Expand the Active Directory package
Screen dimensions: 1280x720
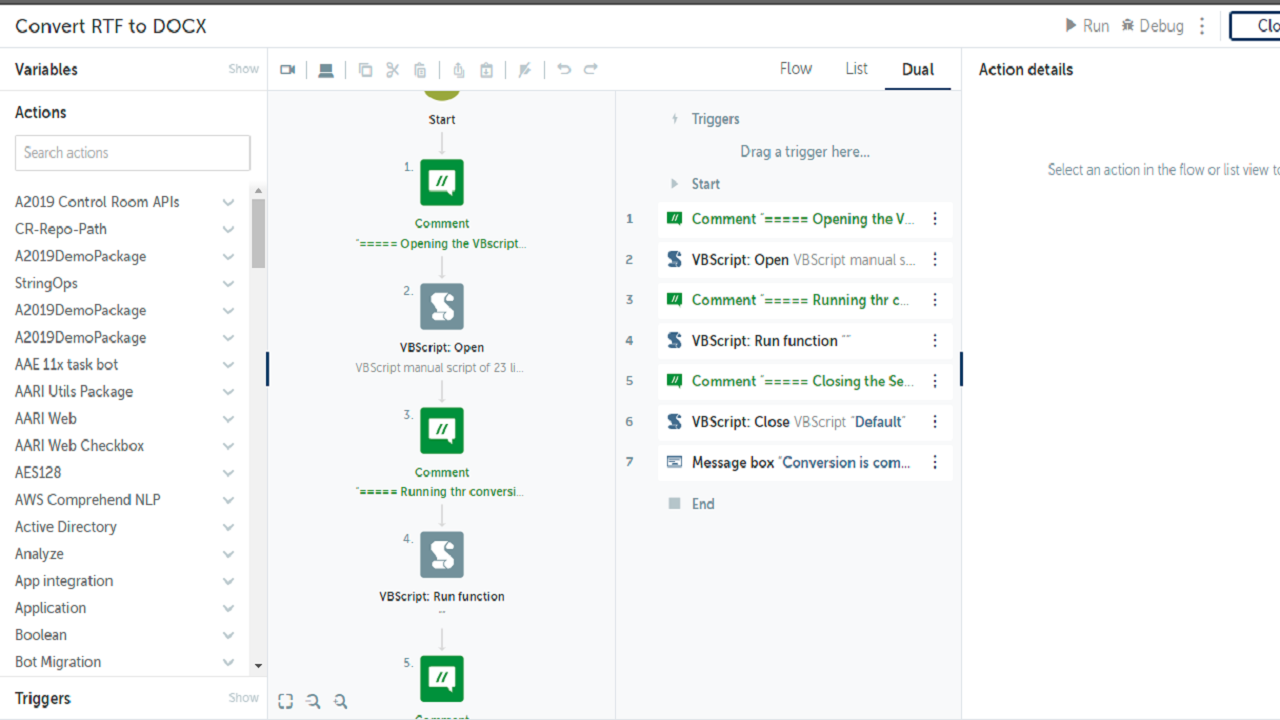(228, 527)
